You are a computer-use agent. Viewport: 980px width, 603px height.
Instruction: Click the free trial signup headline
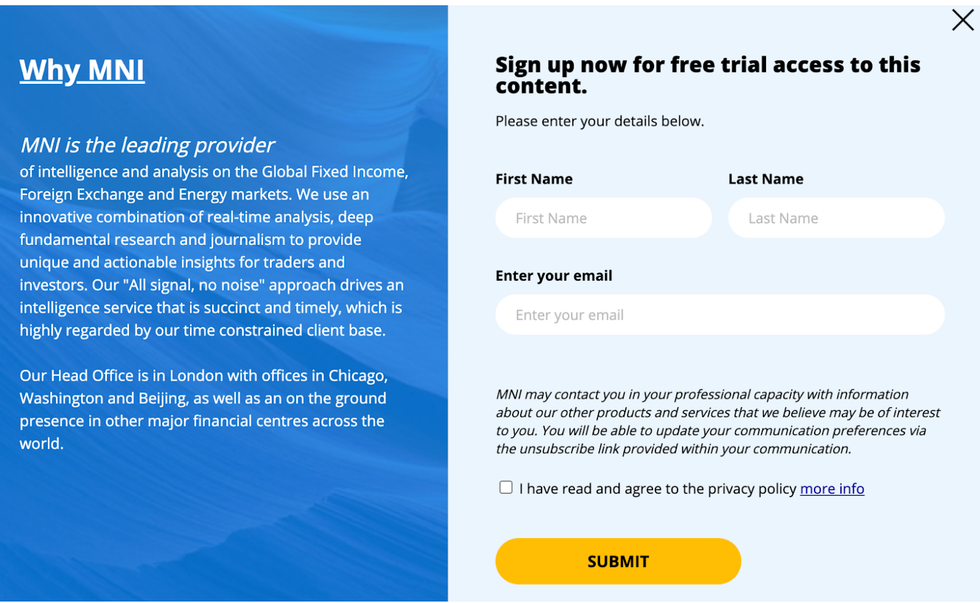708,75
